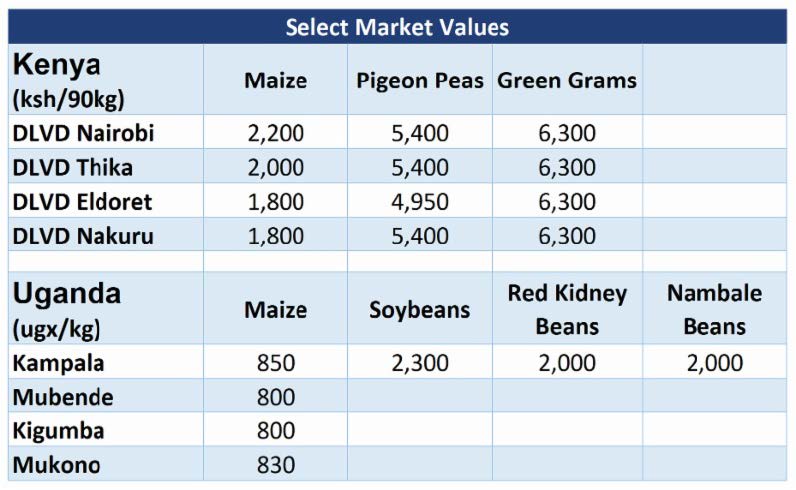
Task: Click the Red Kidney Beans column header
Action: (x=567, y=310)
